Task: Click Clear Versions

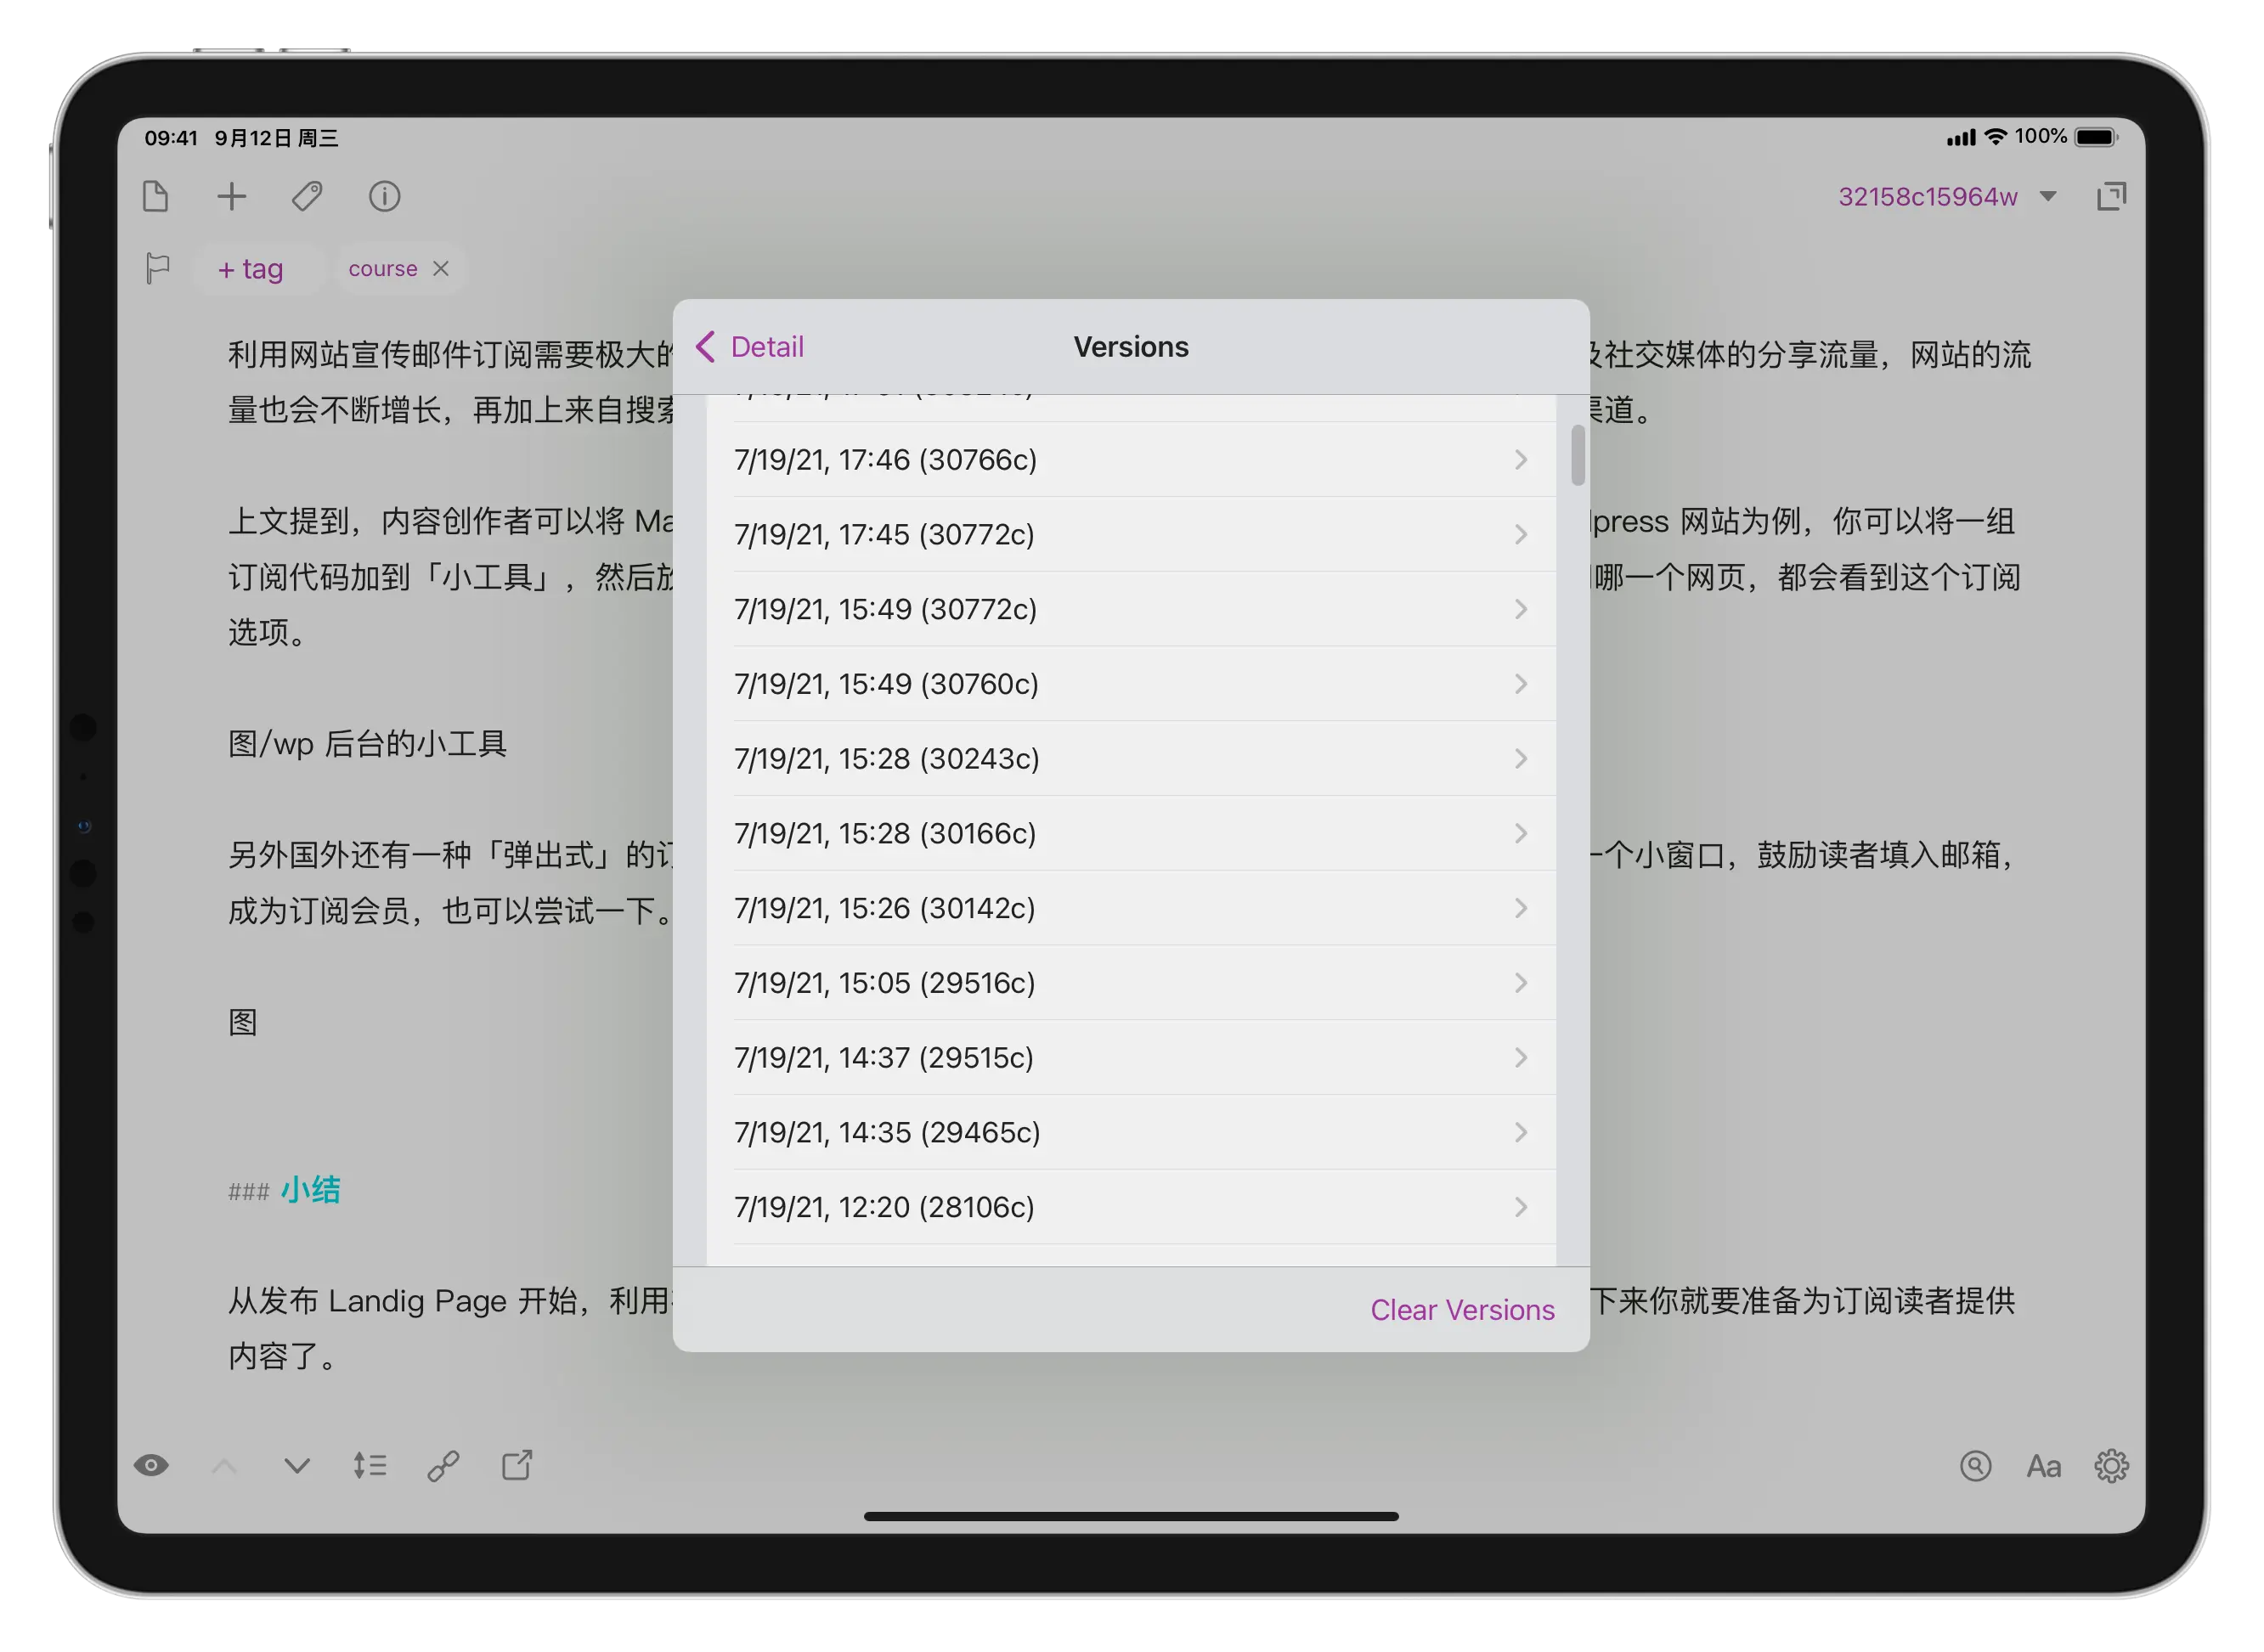Action: click(1462, 1310)
